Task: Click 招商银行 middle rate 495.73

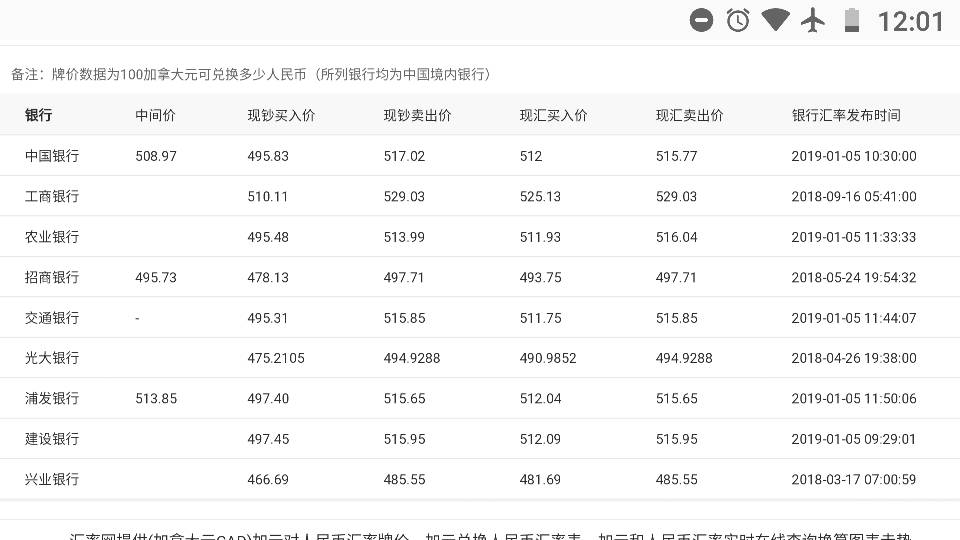Action: click(156, 277)
